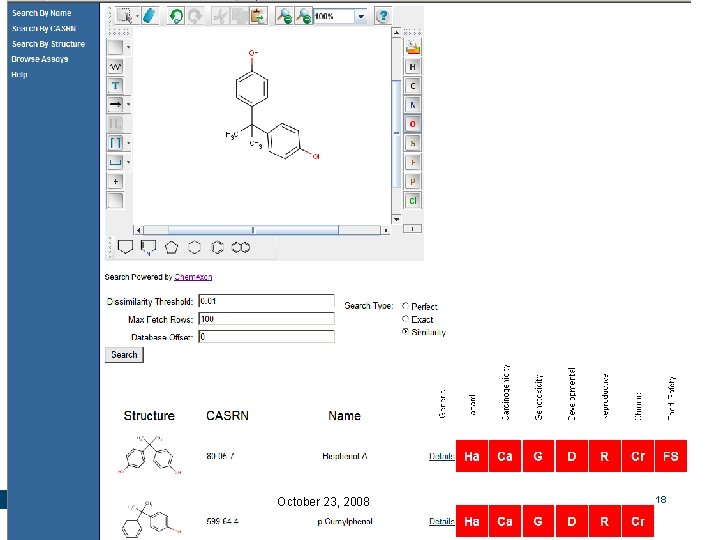Select the eraser tool

(x=149, y=16)
